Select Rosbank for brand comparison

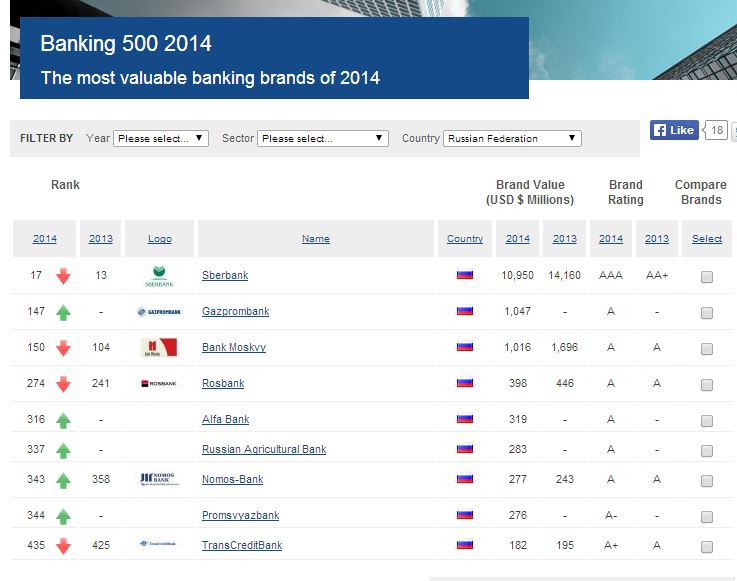(x=706, y=385)
